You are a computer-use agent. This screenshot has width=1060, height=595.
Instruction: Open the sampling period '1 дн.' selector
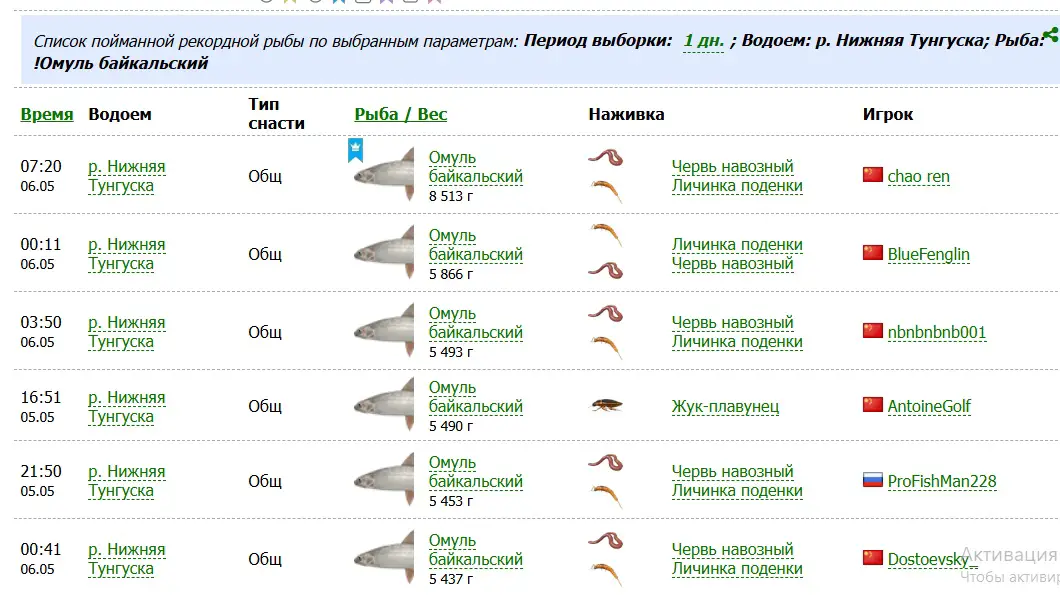tap(704, 41)
